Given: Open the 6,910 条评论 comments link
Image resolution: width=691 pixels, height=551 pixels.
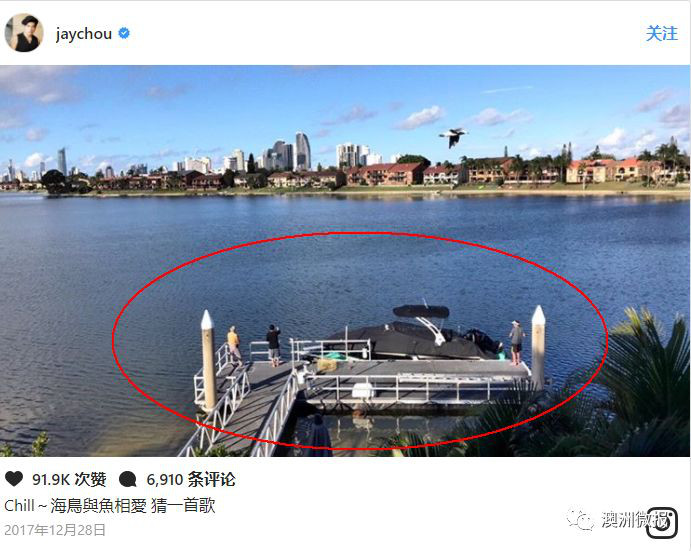Looking at the screenshot, I should pos(191,480).
